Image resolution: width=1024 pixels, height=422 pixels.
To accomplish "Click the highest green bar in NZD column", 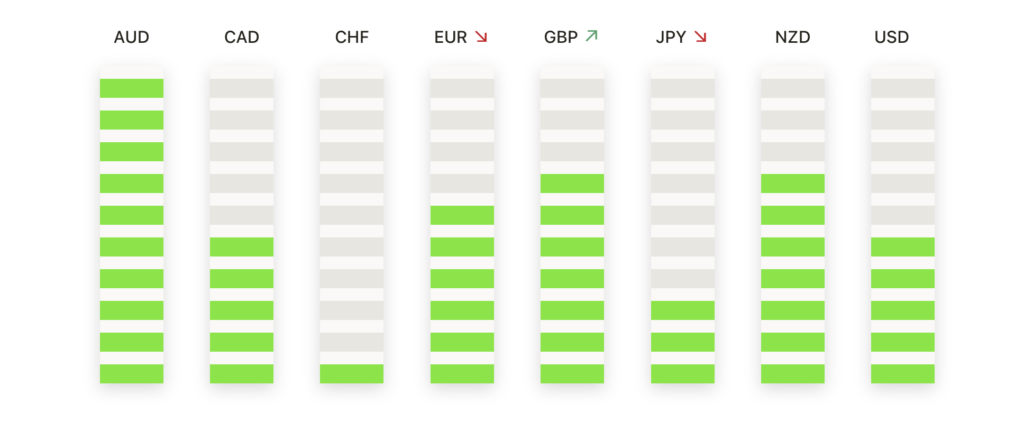I will click(x=792, y=183).
